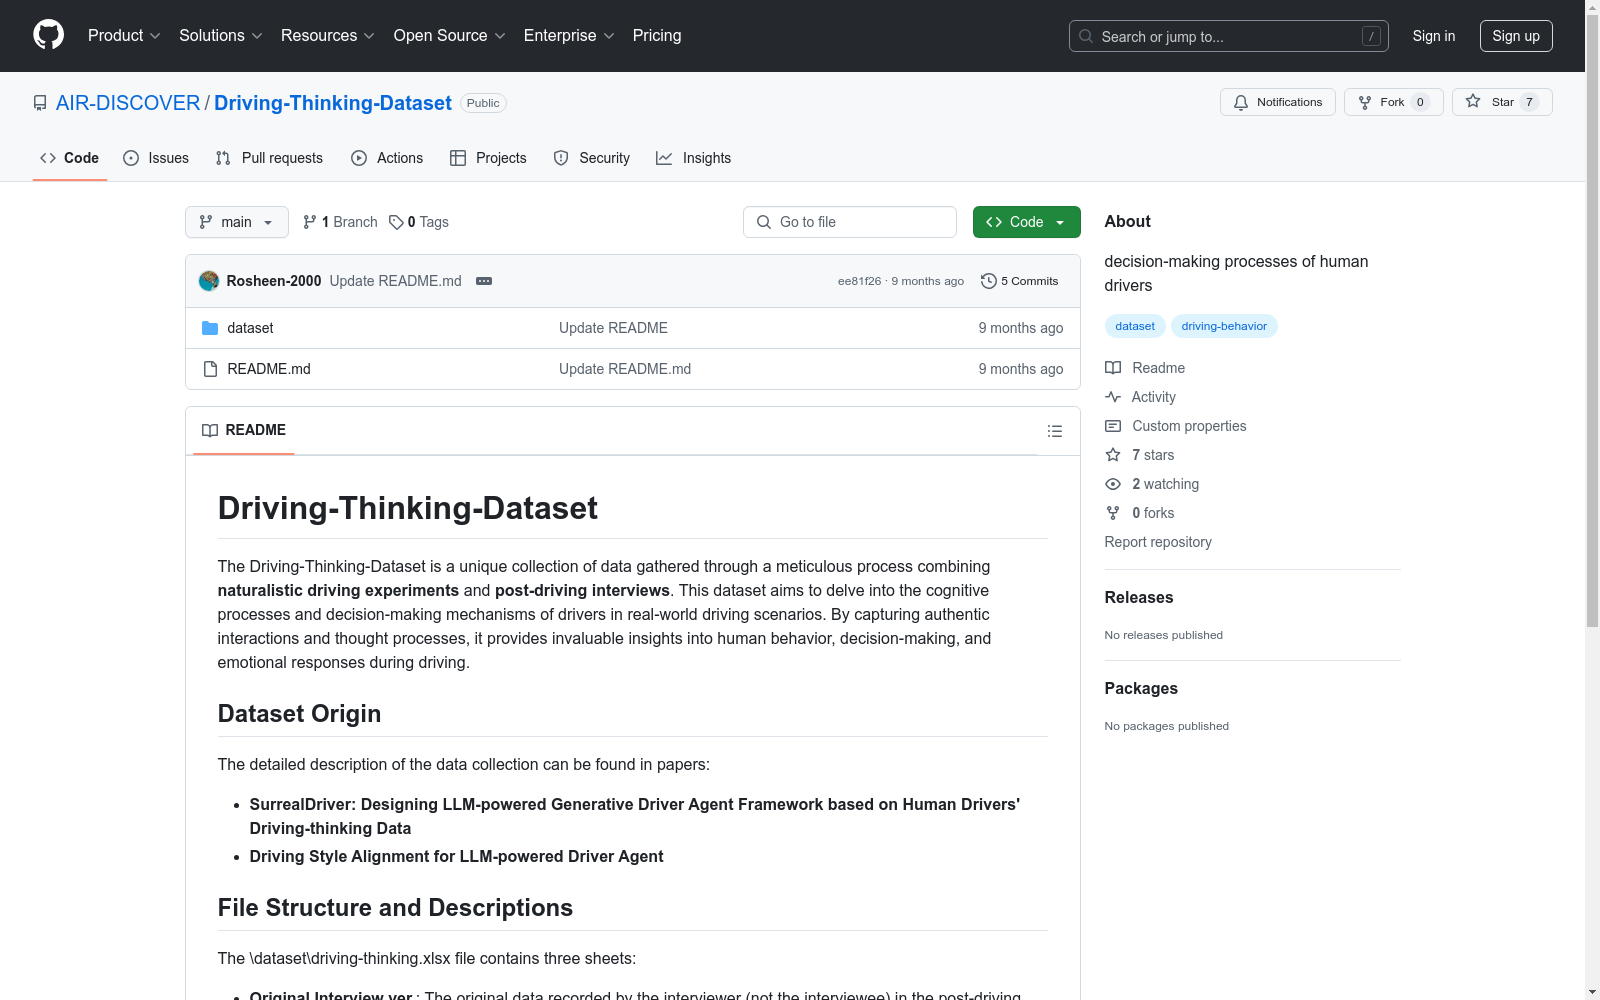Switch to the Code tab
The width and height of the screenshot is (1600, 1000).
coord(70,158)
